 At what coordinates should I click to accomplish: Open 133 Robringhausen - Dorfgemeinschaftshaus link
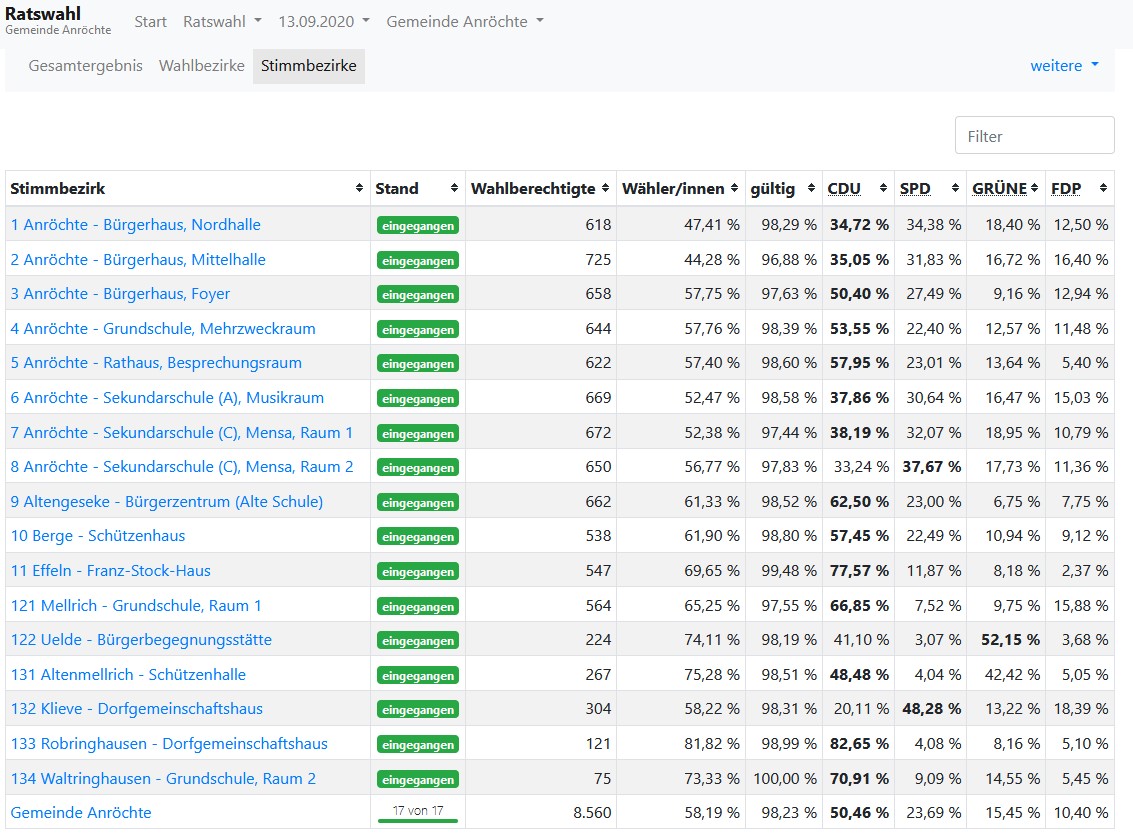coord(169,744)
